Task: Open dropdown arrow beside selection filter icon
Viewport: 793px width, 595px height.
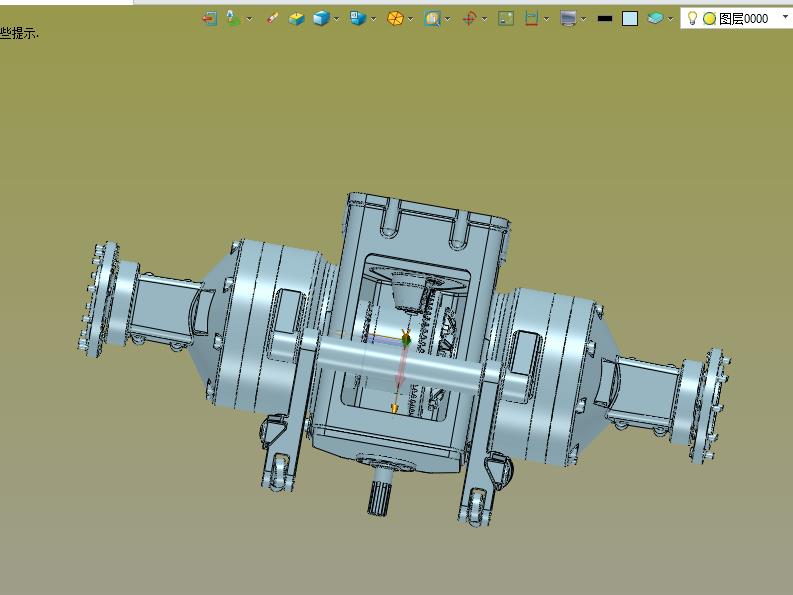Action: (x=249, y=19)
